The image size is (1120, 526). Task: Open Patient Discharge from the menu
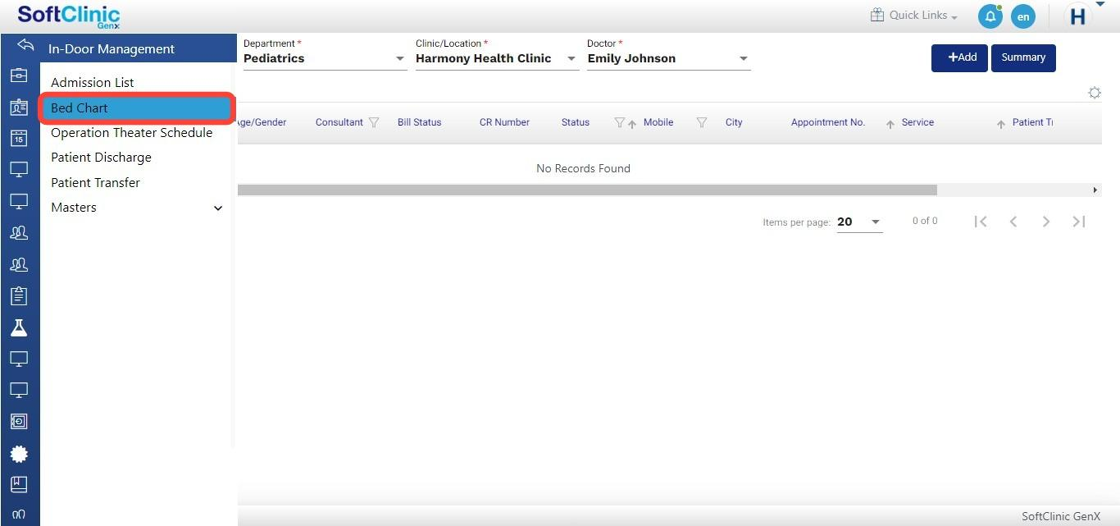(101, 158)
